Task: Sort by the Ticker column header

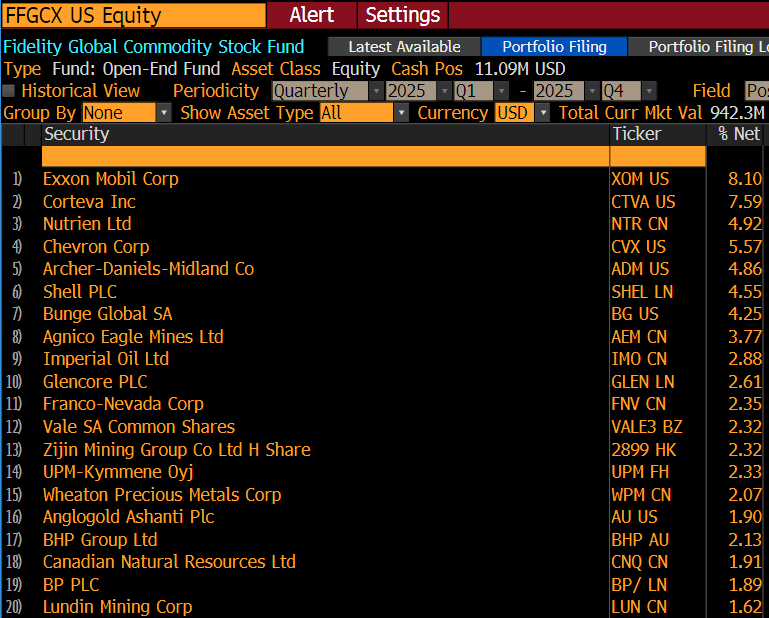Action: coord(636,134)
